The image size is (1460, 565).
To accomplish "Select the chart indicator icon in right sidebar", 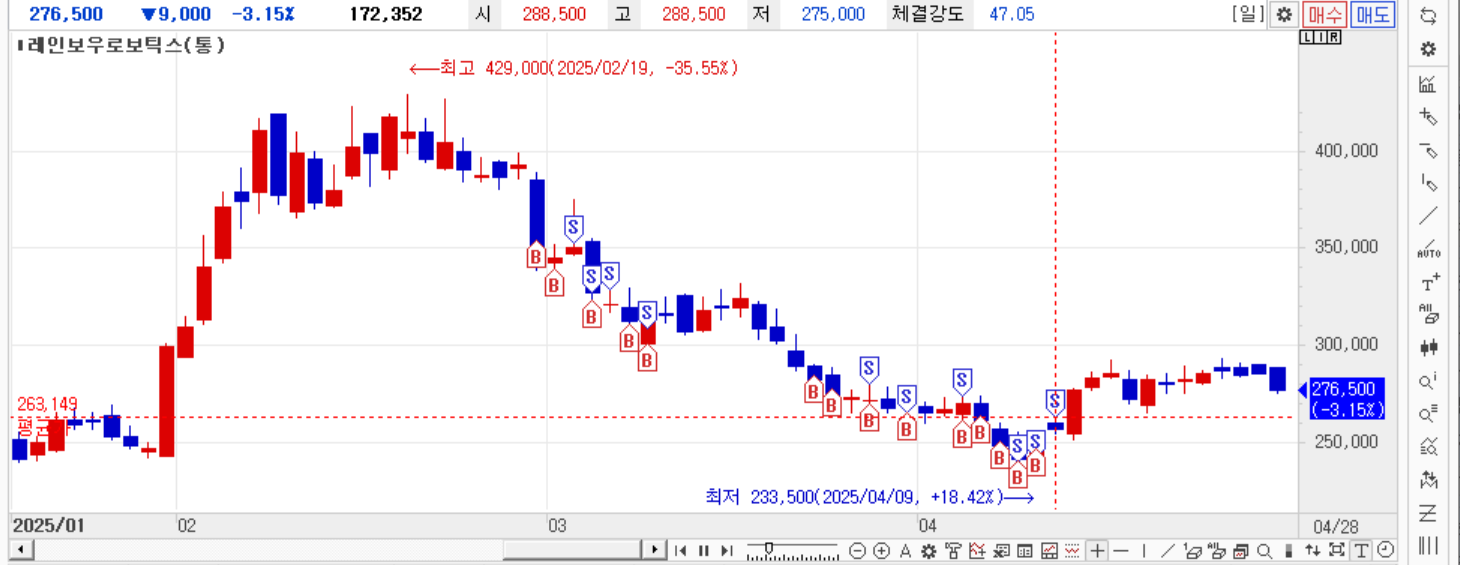I will tap(1429, 84).
